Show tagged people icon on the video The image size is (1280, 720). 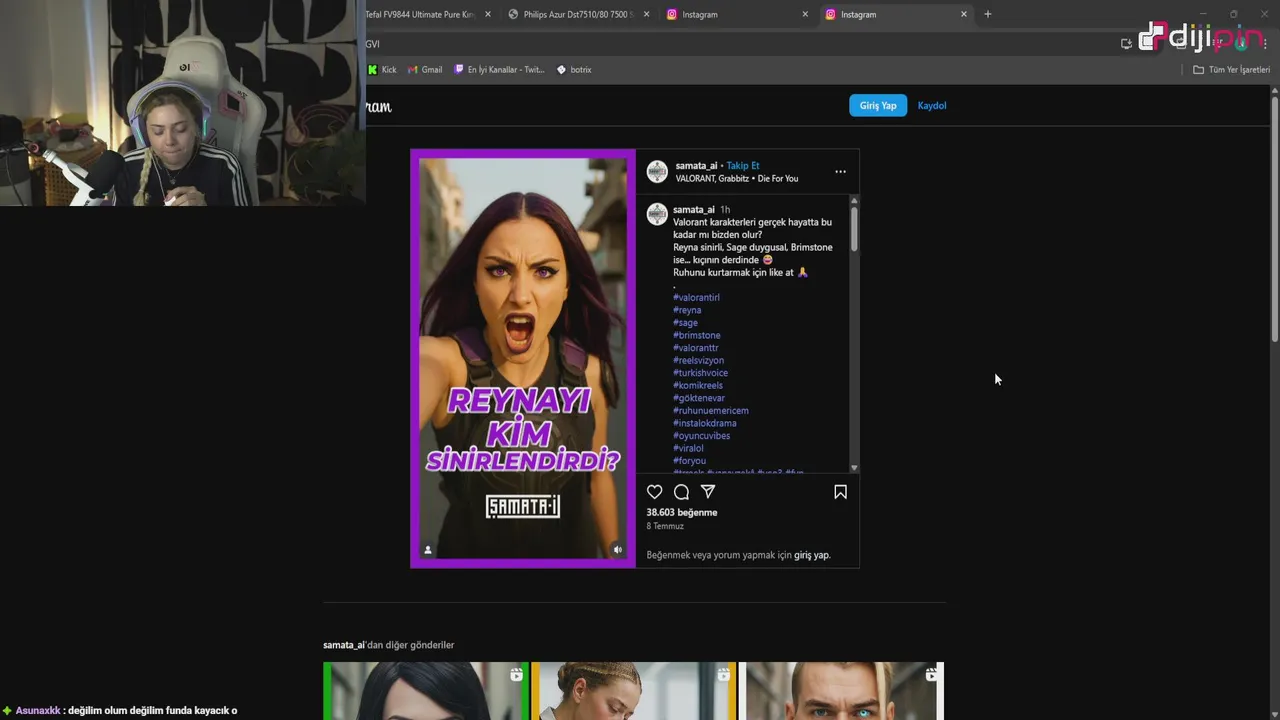[428, 550]
